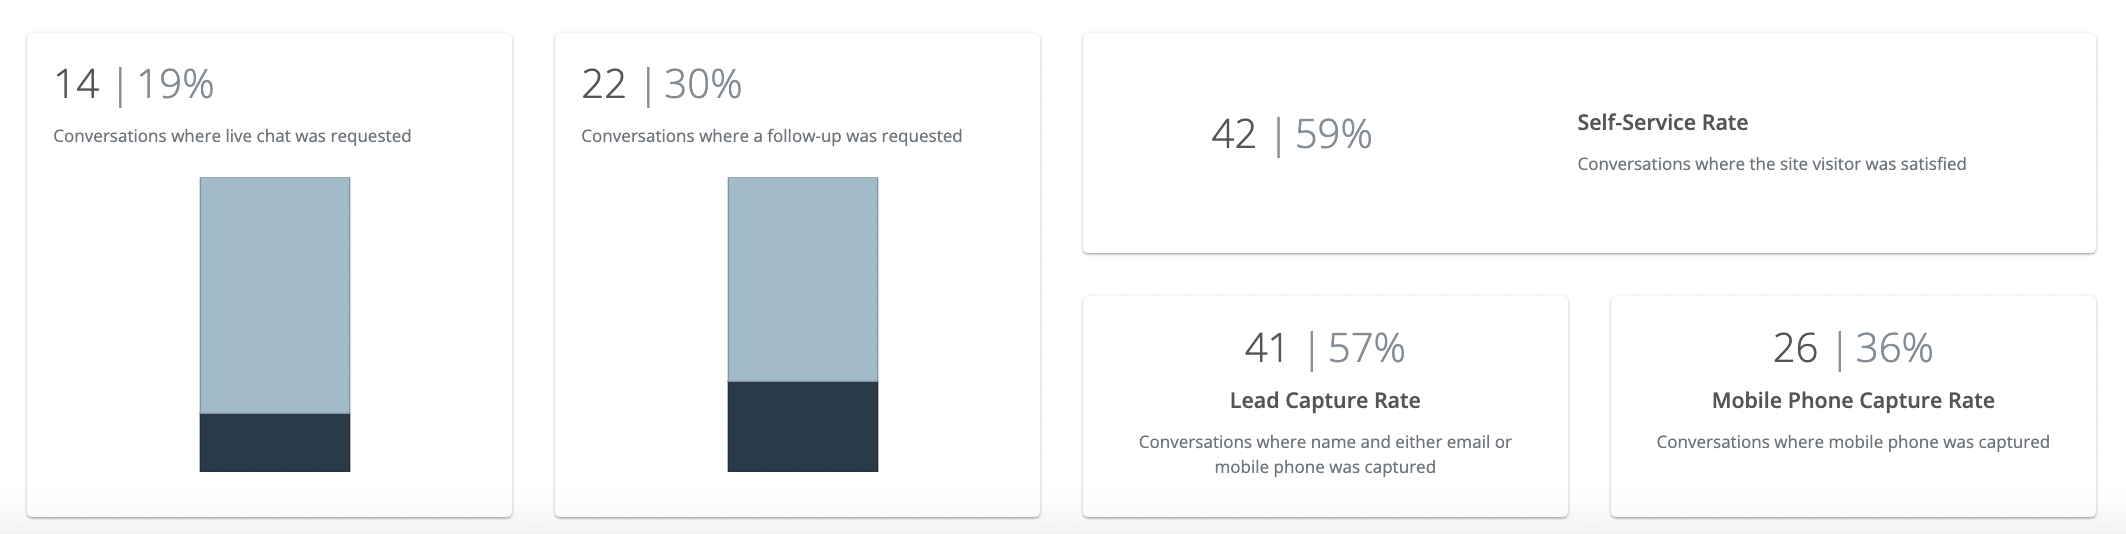Click the dark segment of the live chat bar
Screen dimensions: 2126x534
(275, 442)
